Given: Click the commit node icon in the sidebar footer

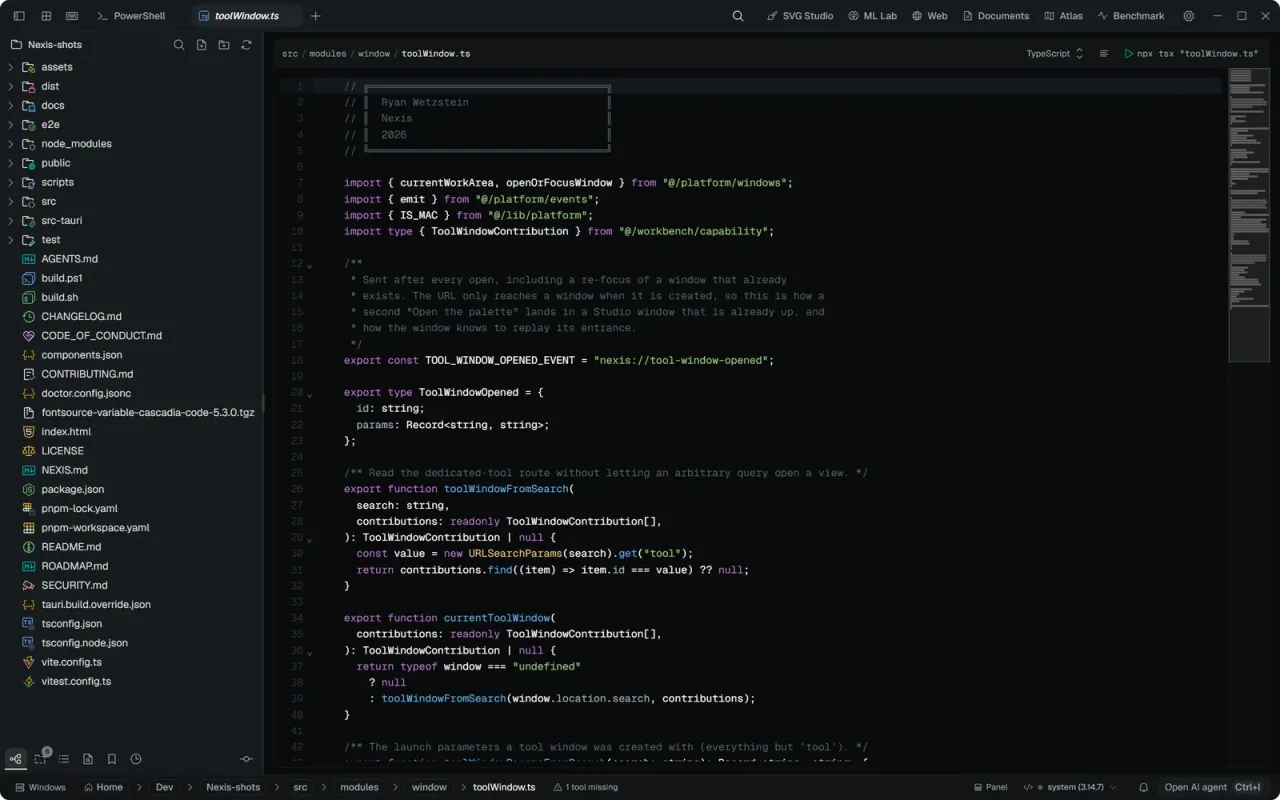Looking at the screenshot, I should click(246, 759).
